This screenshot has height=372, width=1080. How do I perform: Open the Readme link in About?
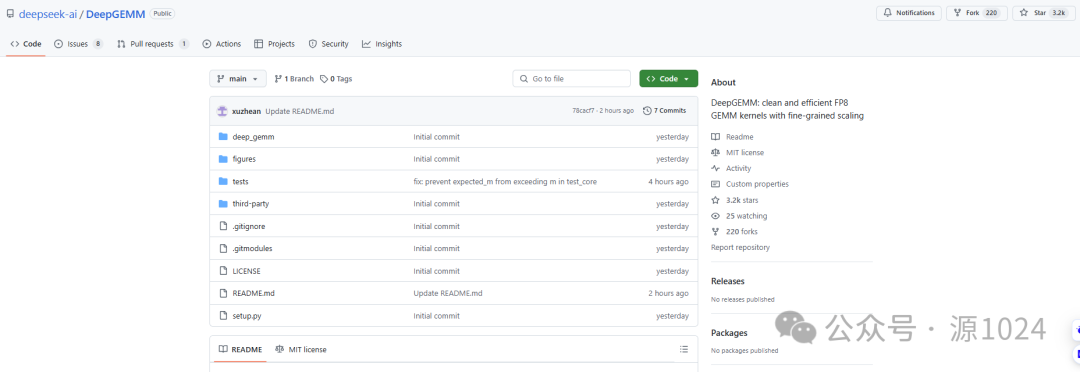click(732, 137)
